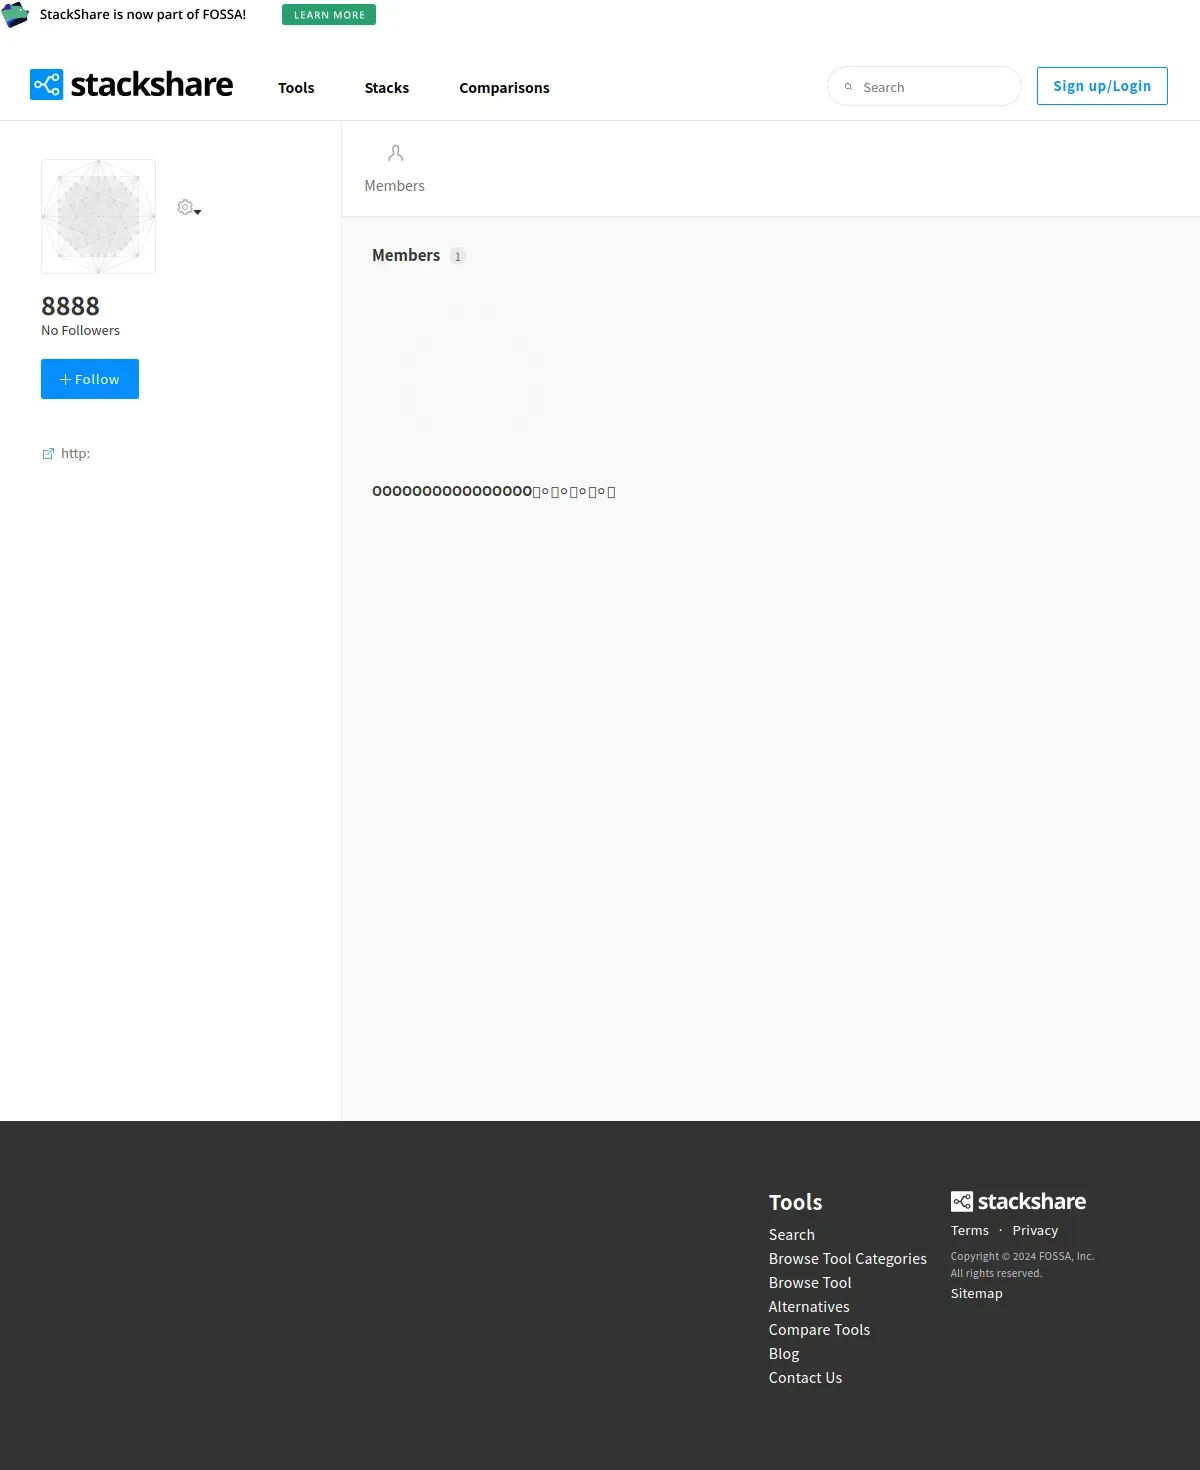
Task: Click the Members count badge 1
Action: point(458,256)
